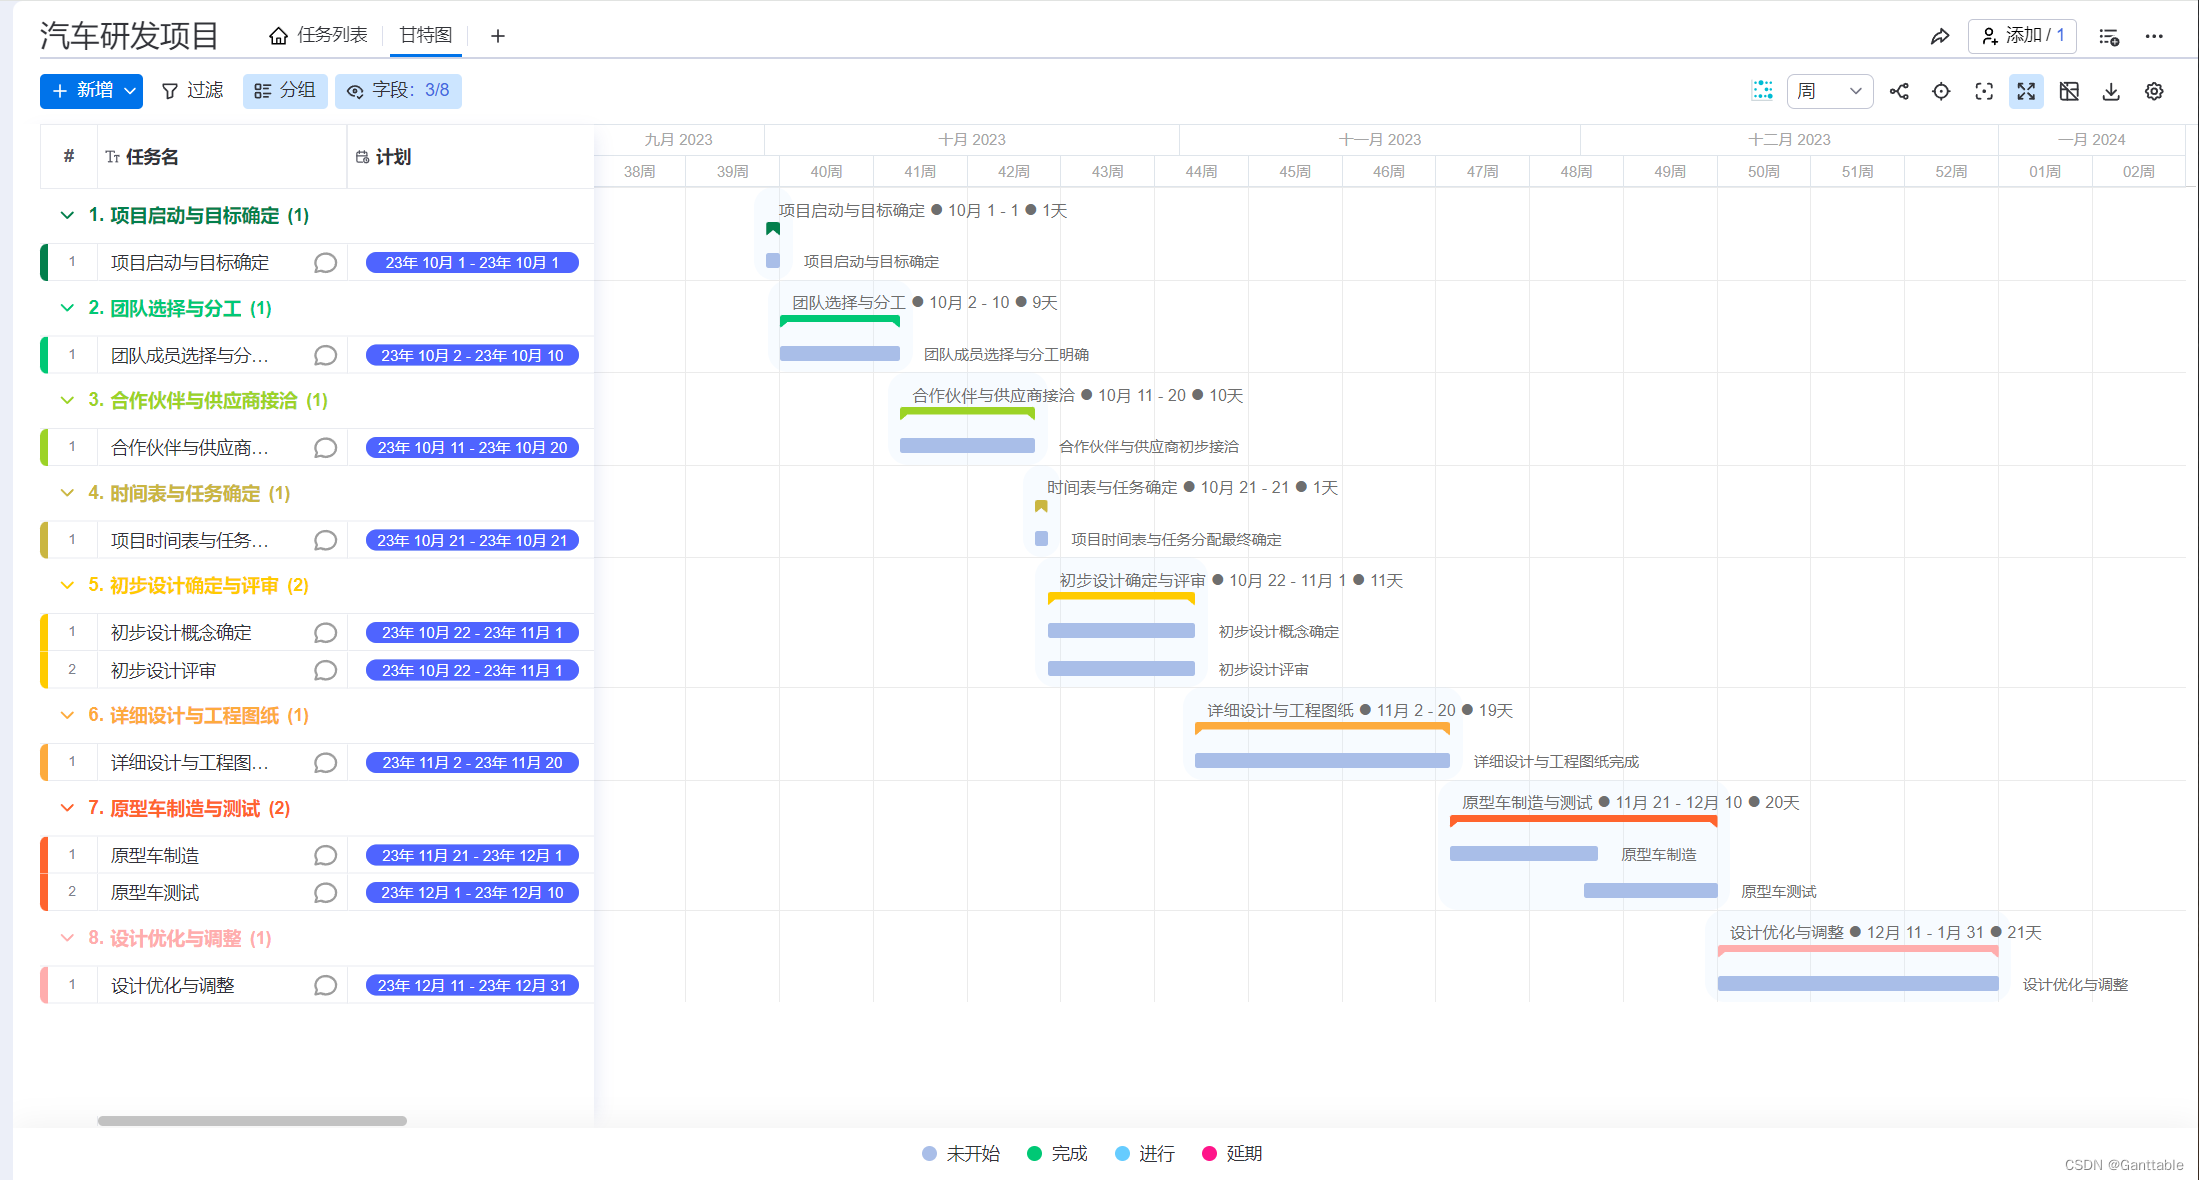Image resolution: width=2199 pixels, height=1180 pixels.
Task: Click the locate-today crosshair icon
Action: click(x=1941, y=91)
